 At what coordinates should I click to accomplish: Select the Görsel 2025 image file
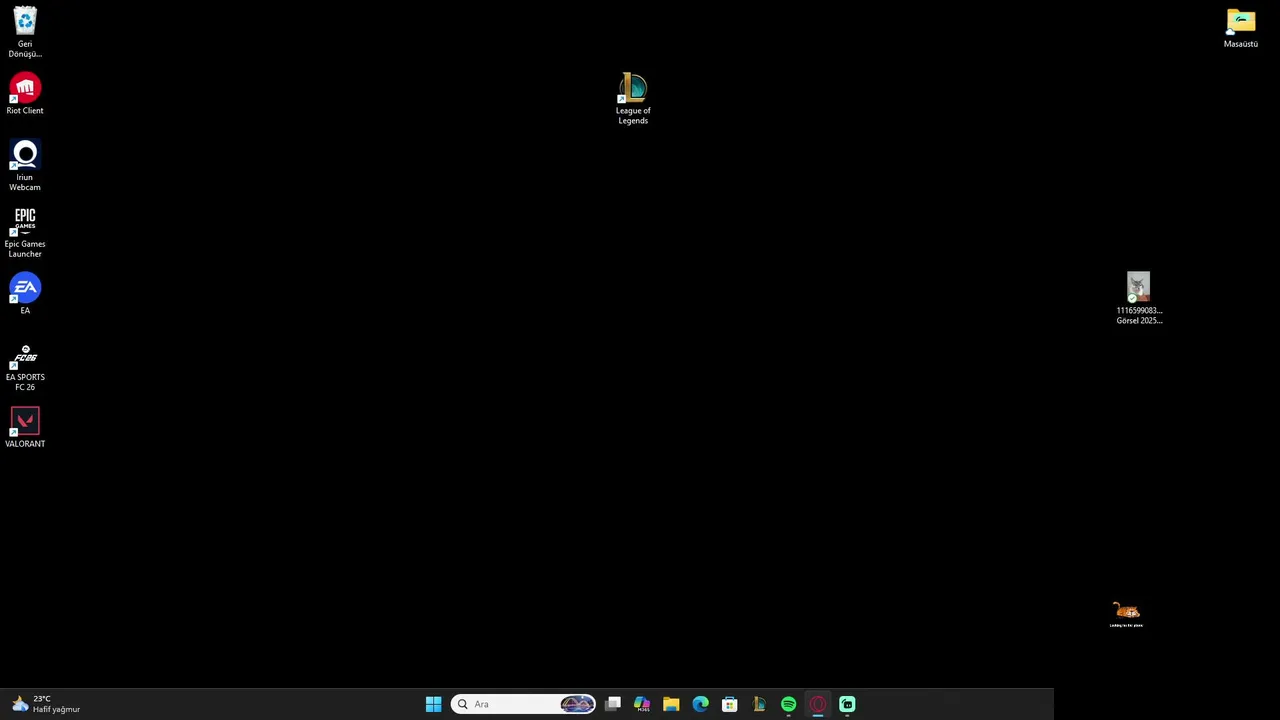click(x=1139, y=298)
